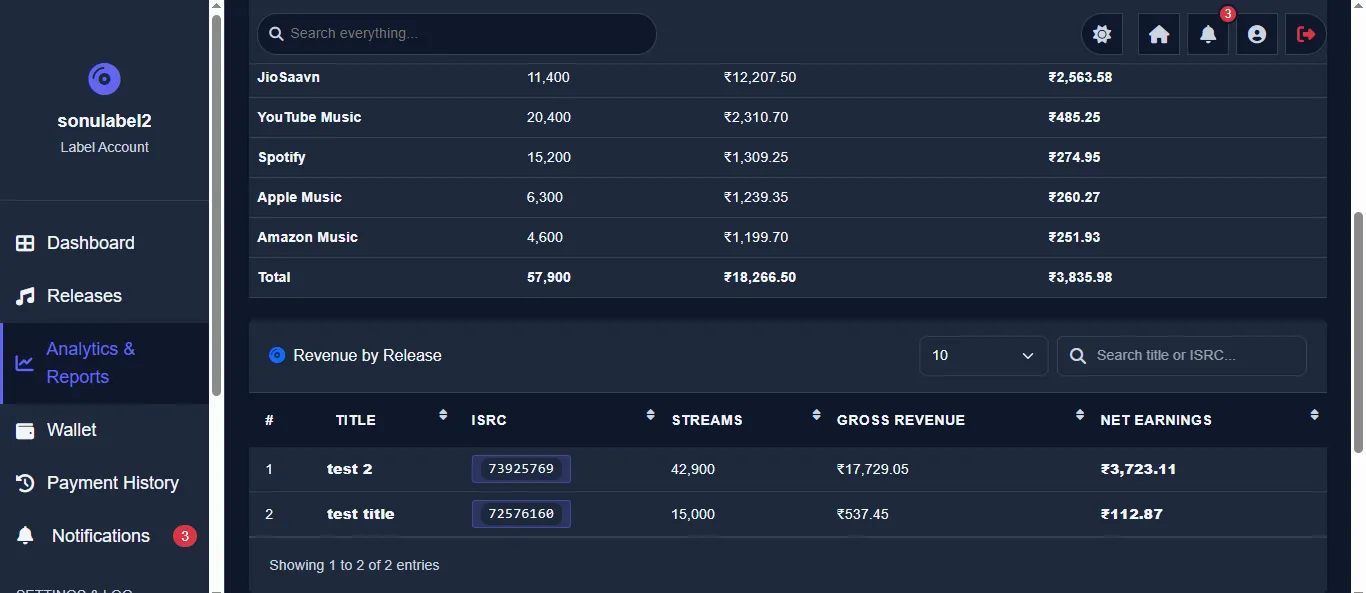
Task: Click the sidebar vertical scrollbar
Action: click(x=216, y=205)
